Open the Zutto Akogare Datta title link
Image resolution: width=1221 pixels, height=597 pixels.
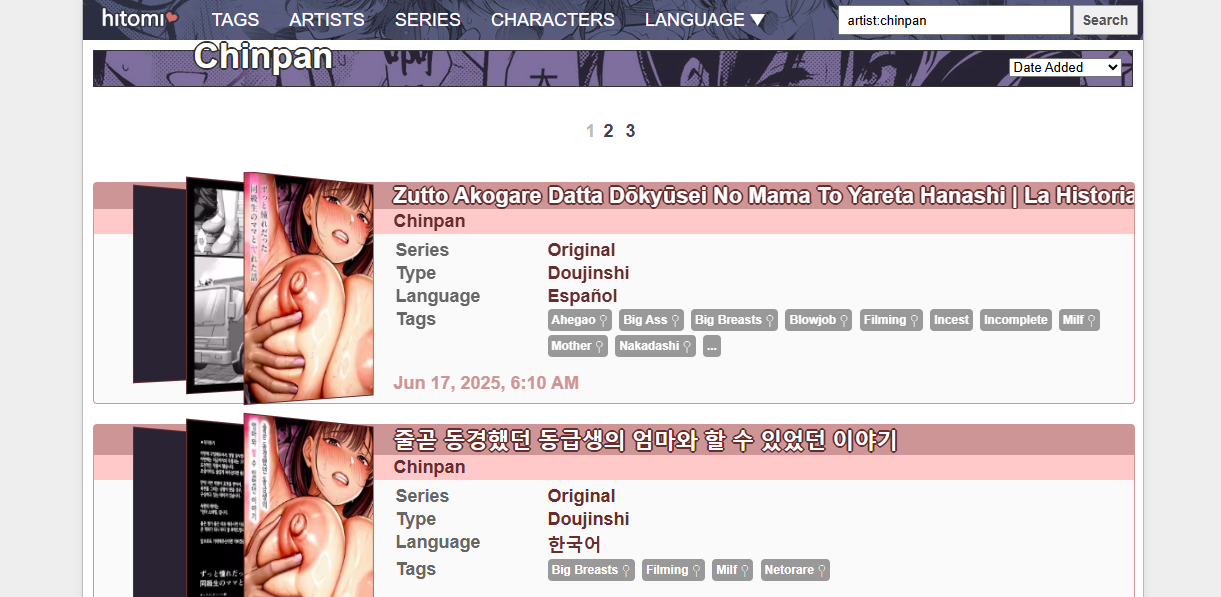(x=763, y=196)
